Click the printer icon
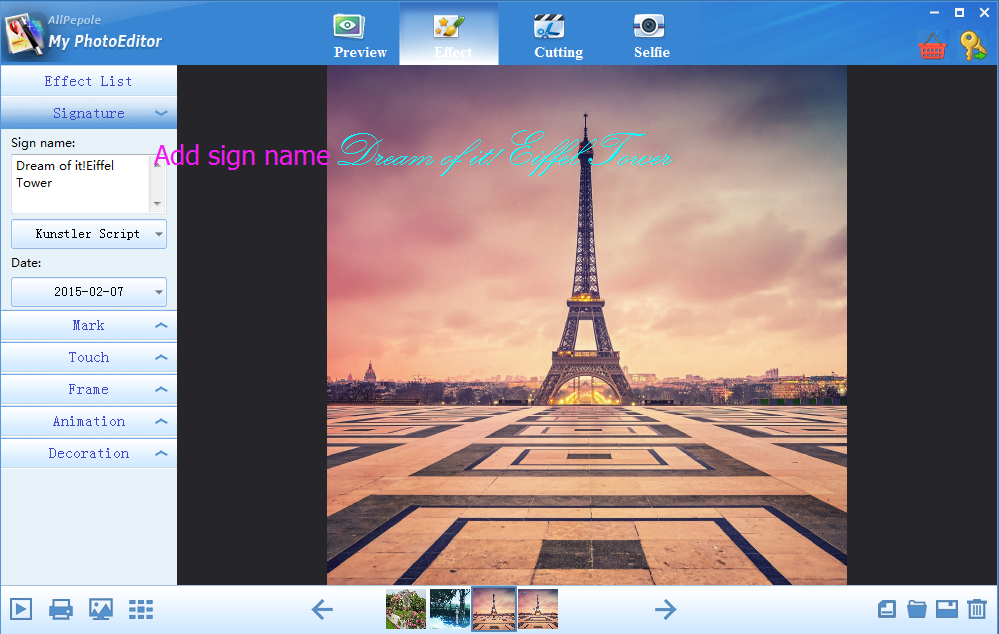The height and width of the screenshot is (634, 999). tap(61, 609)
